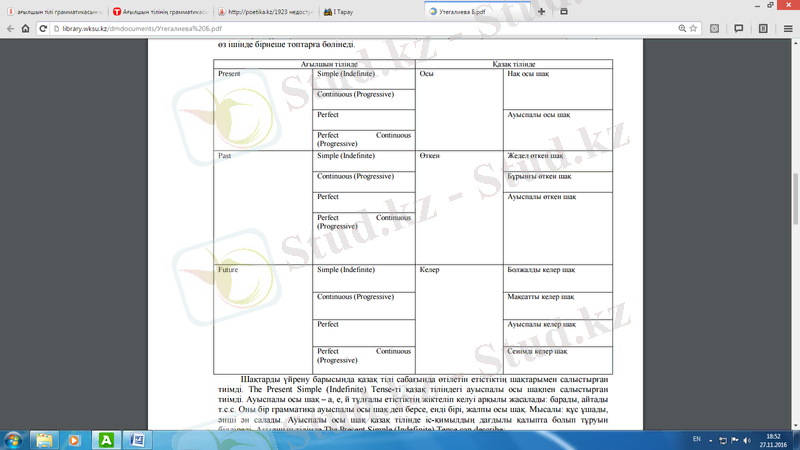Viewport: 800px width, 450px height.
Task: Open the browser main menu icon
Action: click(788, 29)
